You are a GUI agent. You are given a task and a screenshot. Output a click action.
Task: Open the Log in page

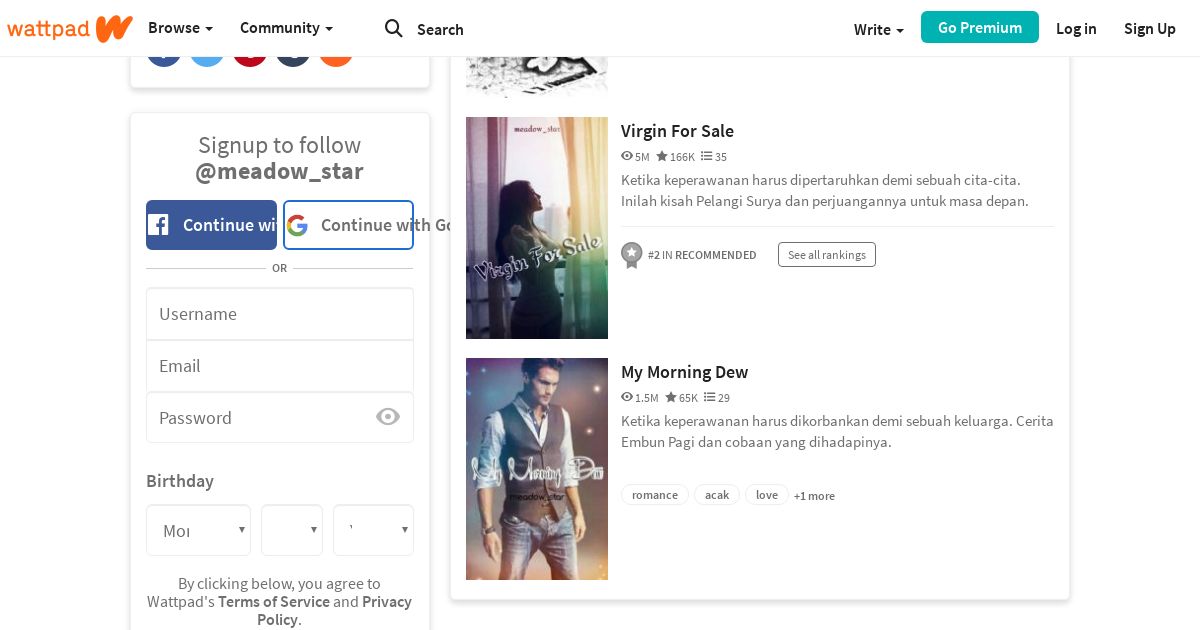click(1076, 29)
